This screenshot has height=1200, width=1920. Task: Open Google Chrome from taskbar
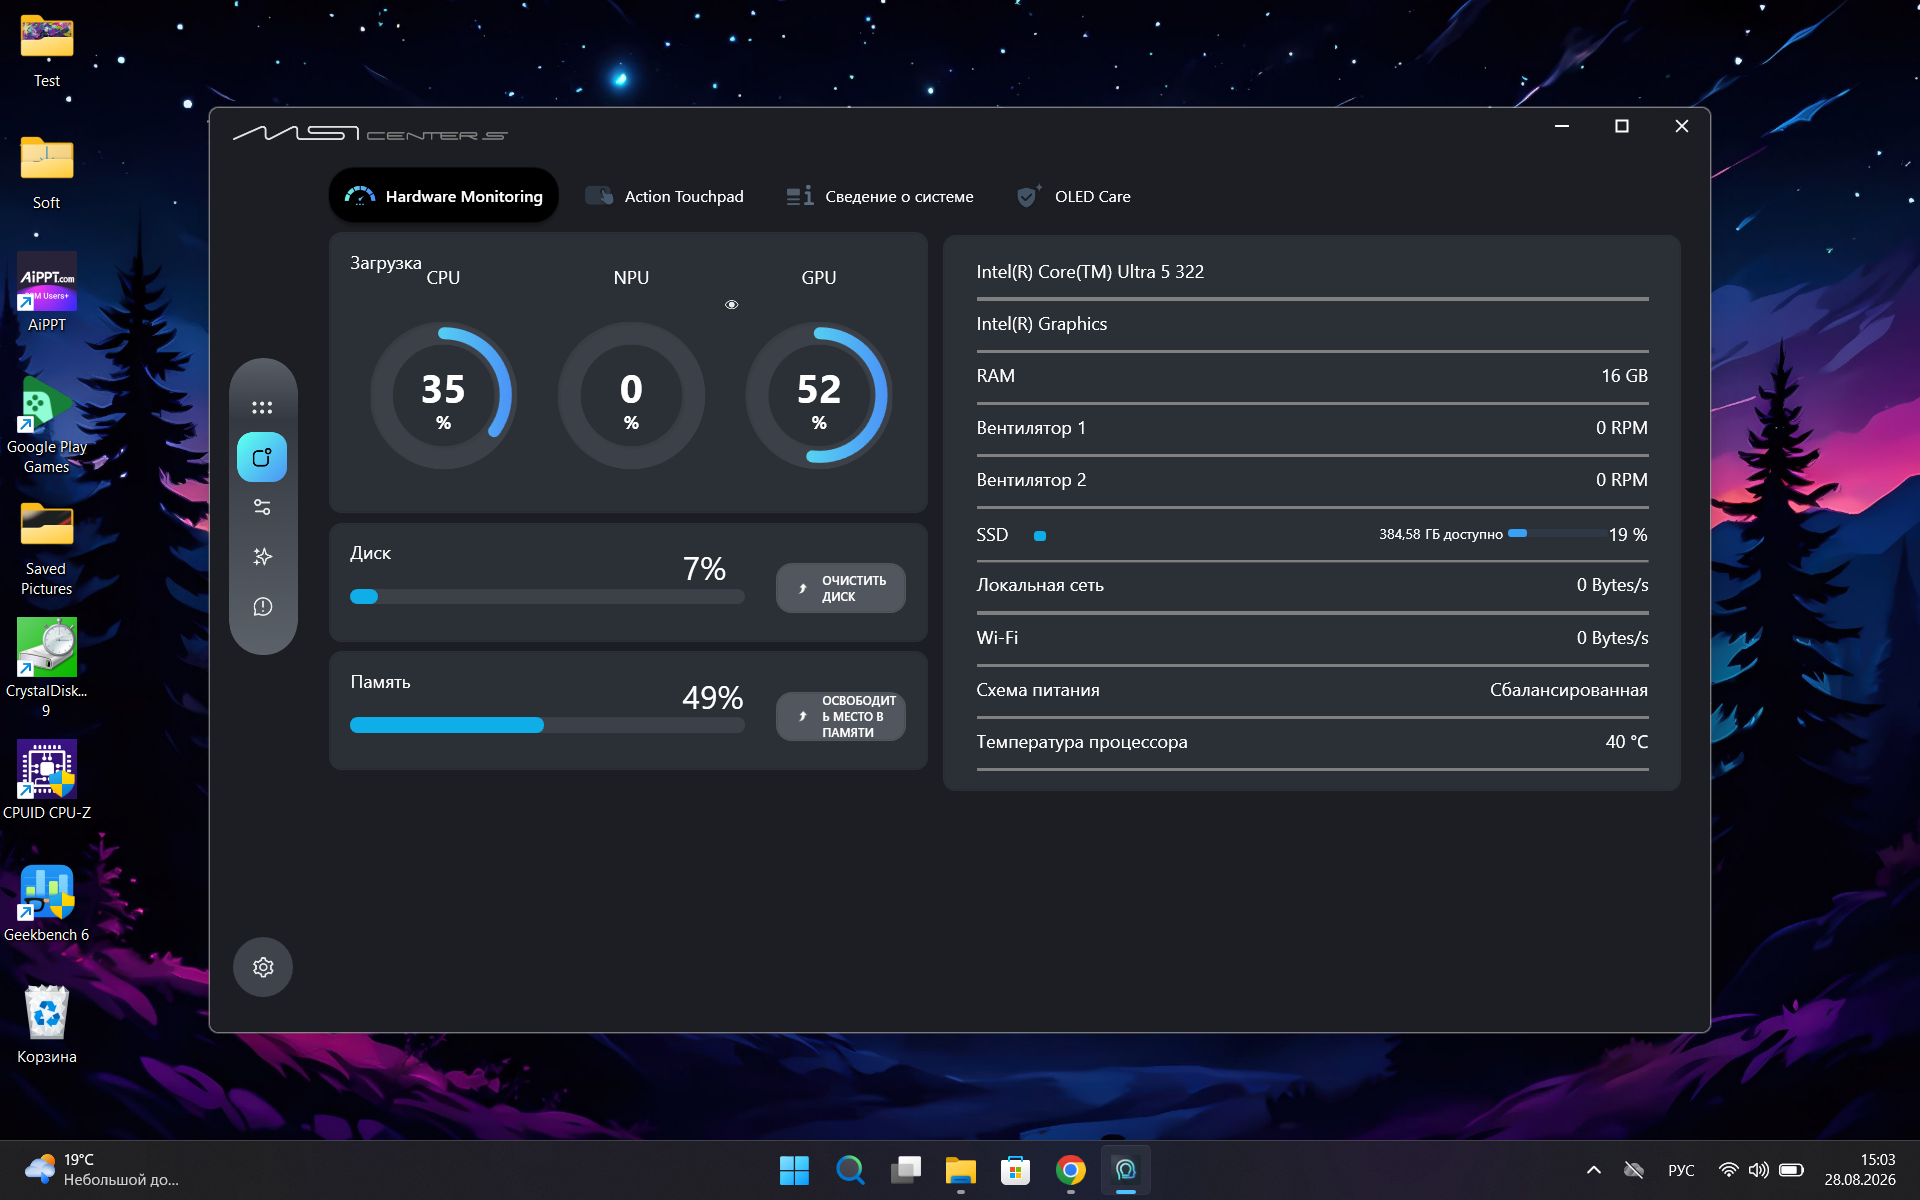click(1071, 1170)
